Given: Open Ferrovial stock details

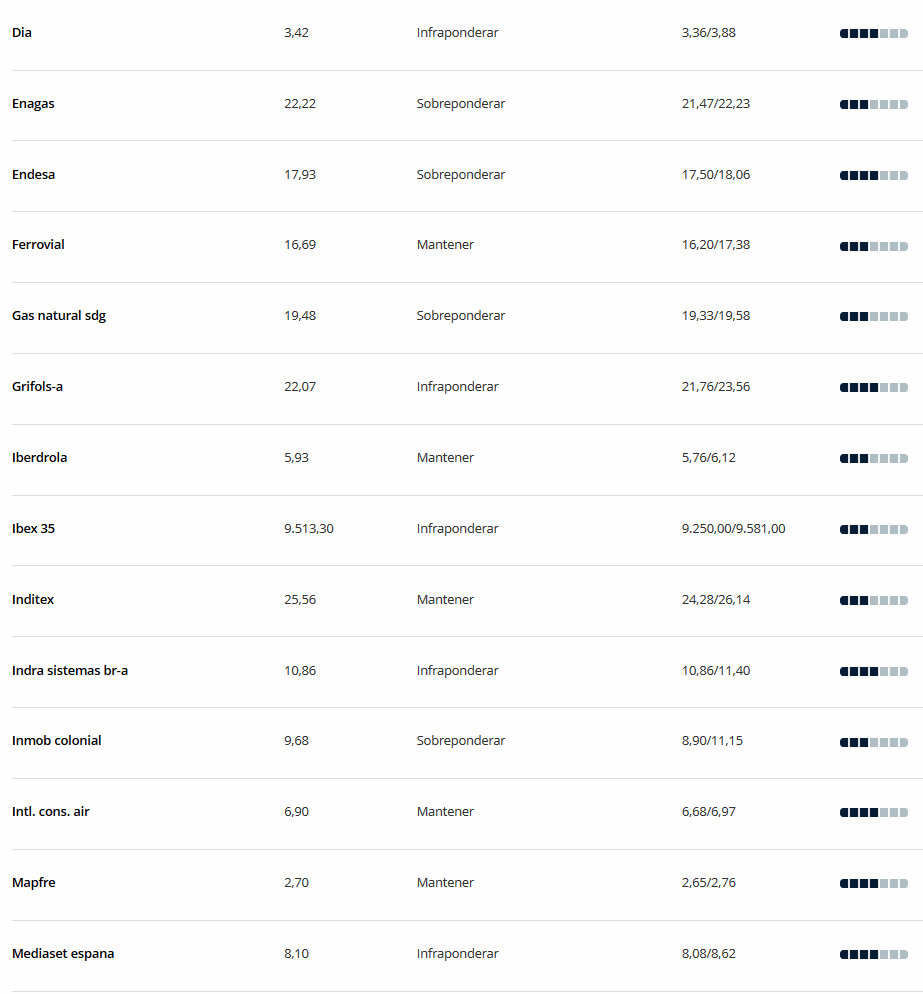Looking at the screenshot, I should coord(38,245).
